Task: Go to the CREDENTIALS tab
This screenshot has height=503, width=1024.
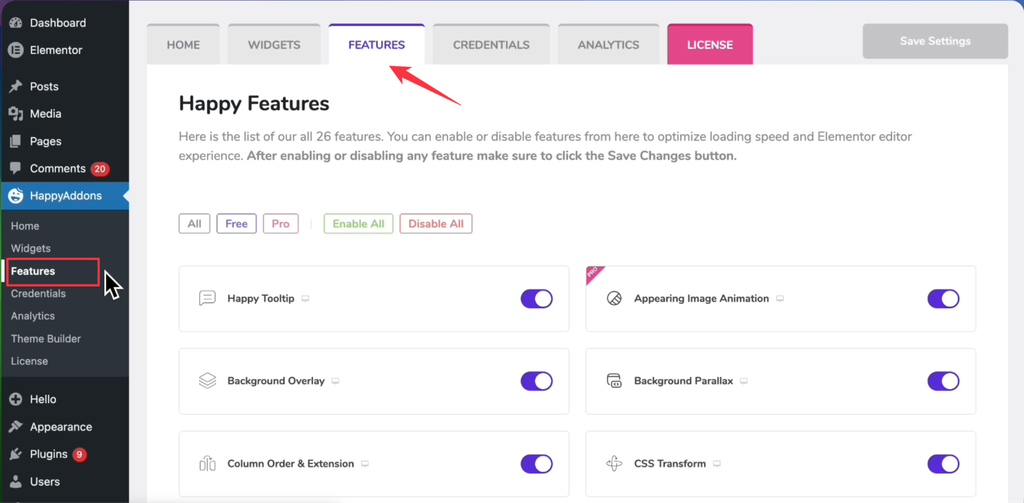Action: (491, 45)
